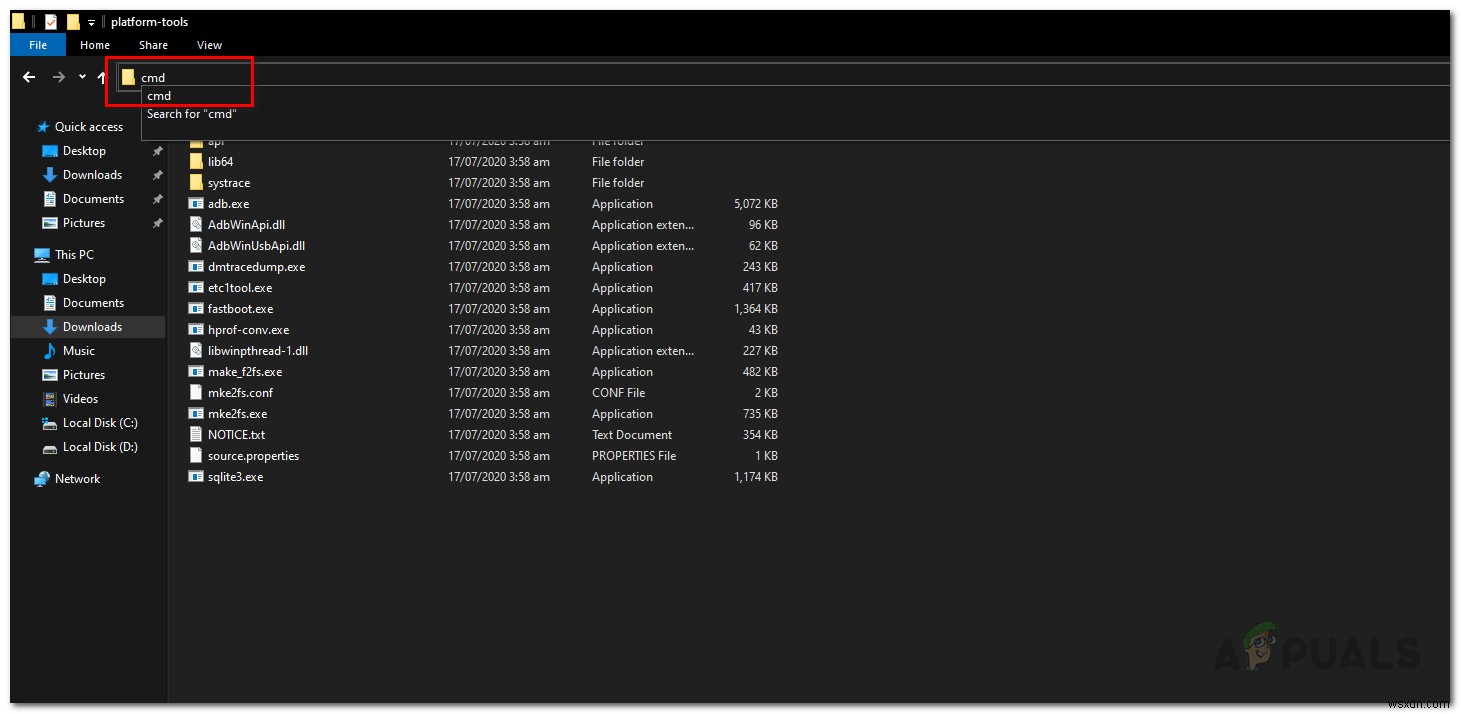Image resolution: width=1461 pixels, height=714 pixels.
Task: Open the recent locations dropdown arrow
Action: [x=81, y=77]
